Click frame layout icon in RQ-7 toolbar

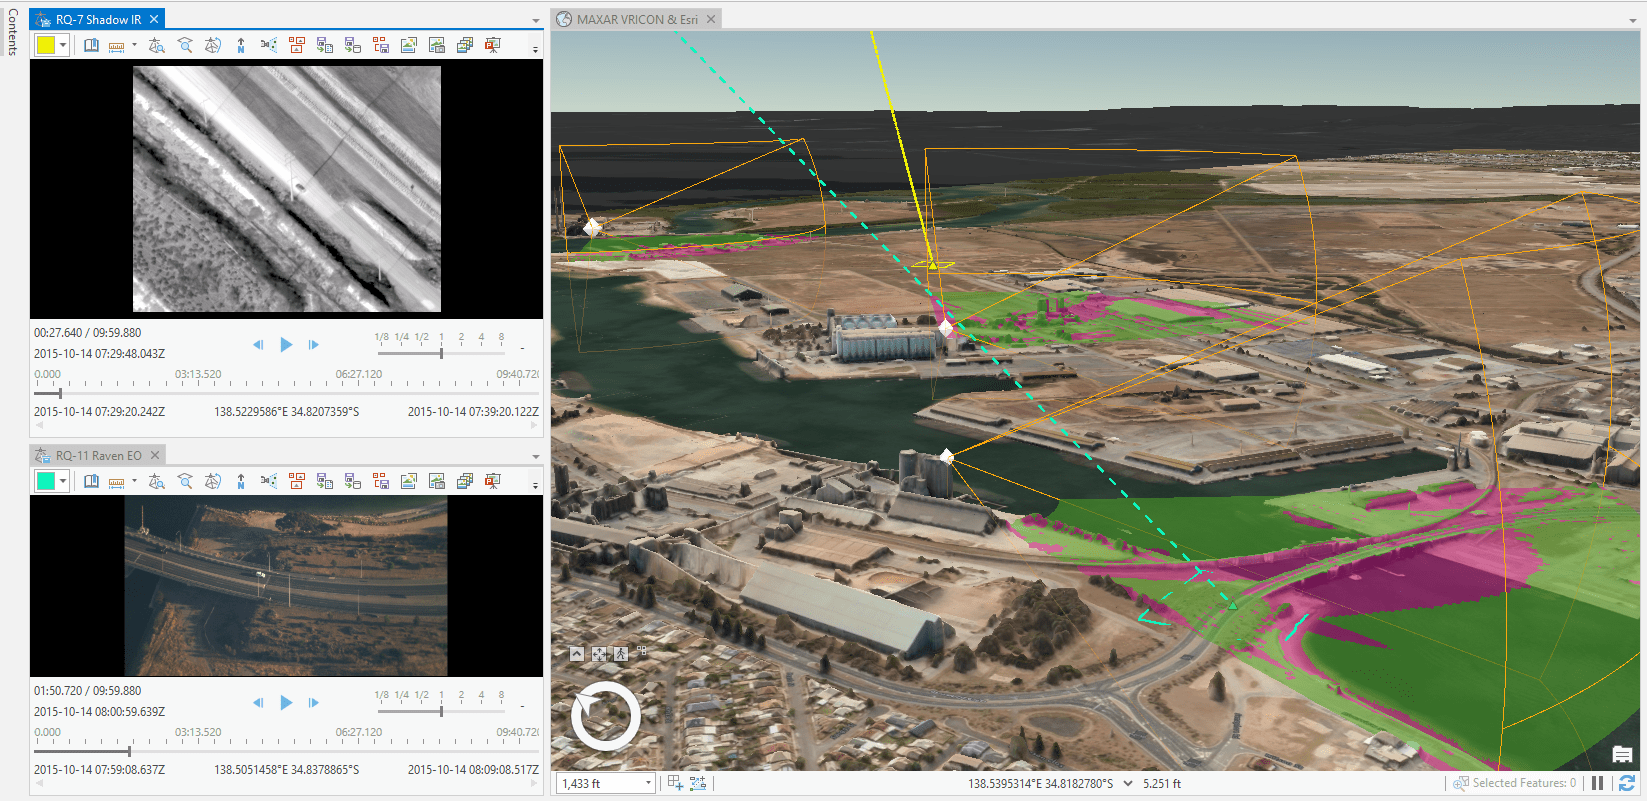(x=297, y=45)
